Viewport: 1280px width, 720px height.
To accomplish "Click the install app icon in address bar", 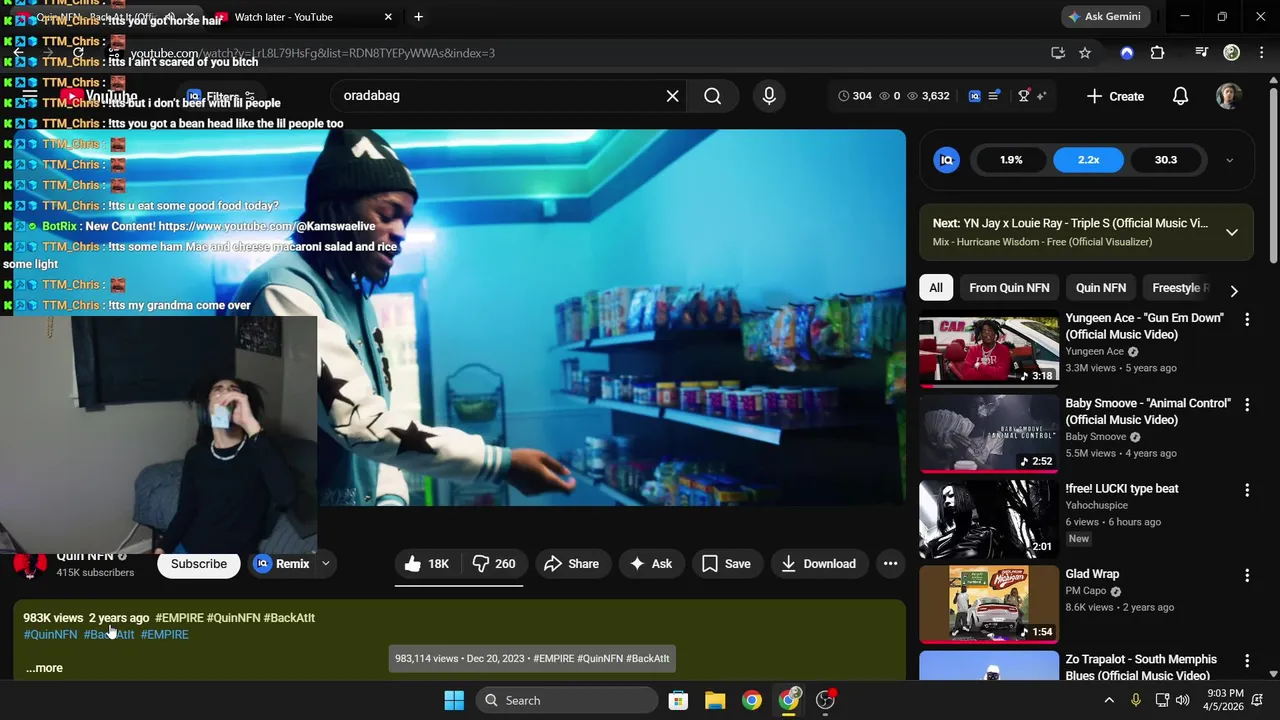I will pos(1058,53).
